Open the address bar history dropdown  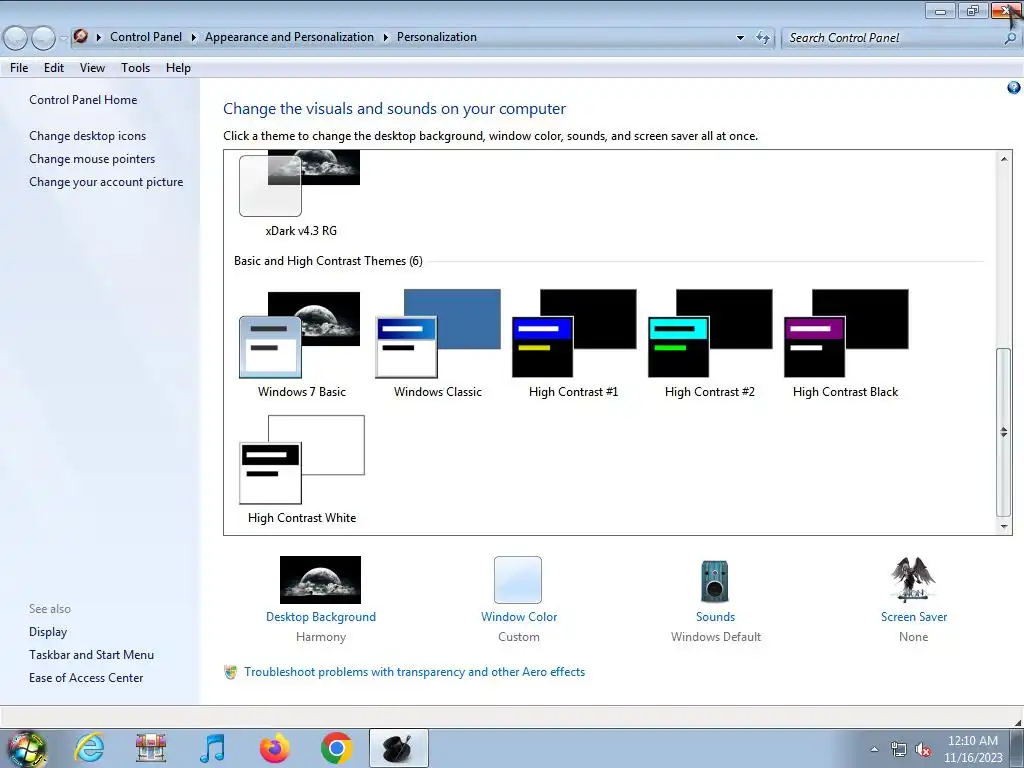tap(740, 38)
